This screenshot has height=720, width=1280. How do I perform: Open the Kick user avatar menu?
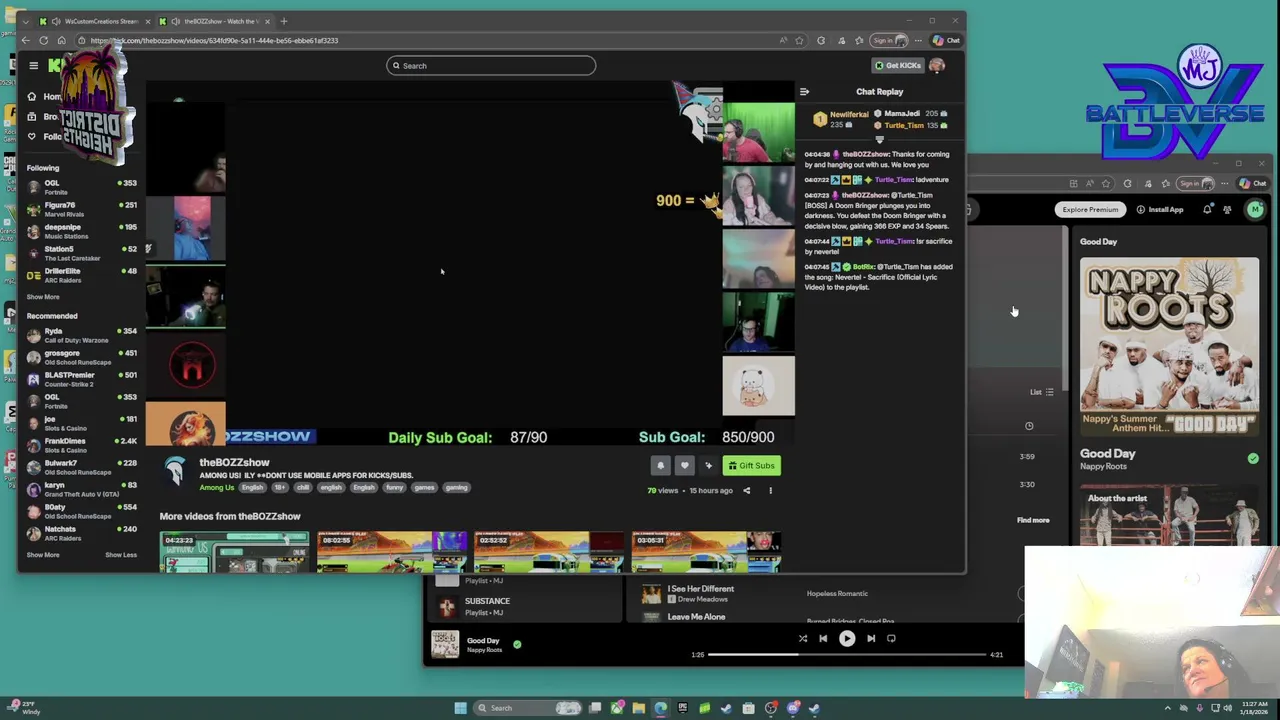[937, 66]
